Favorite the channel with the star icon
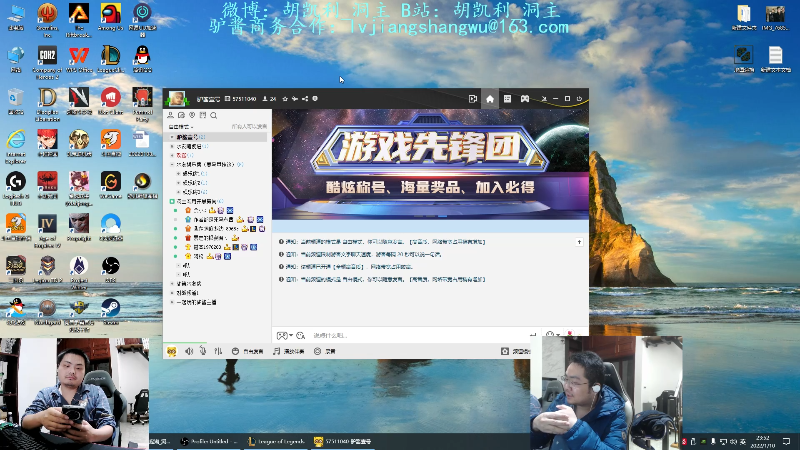The width and height of the screenshot is (800, 450). click(x=285, y=99)
